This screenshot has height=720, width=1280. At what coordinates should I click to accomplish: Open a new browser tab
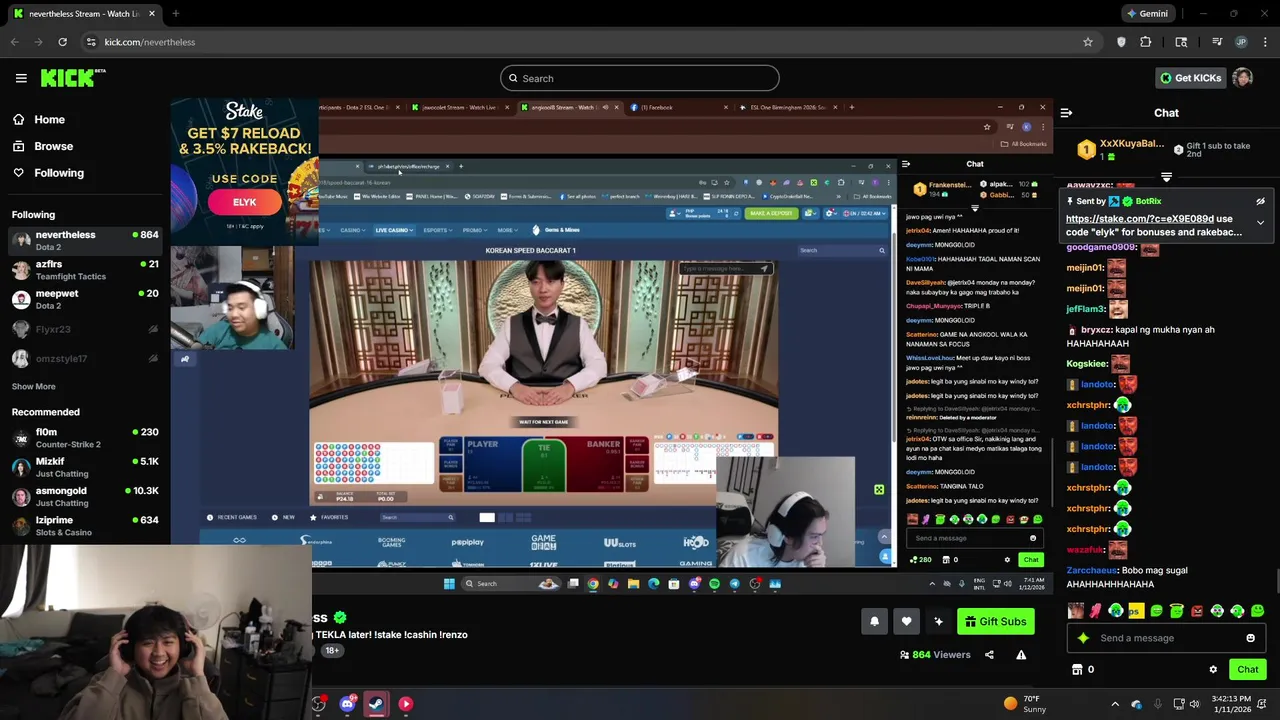point(175,14)
